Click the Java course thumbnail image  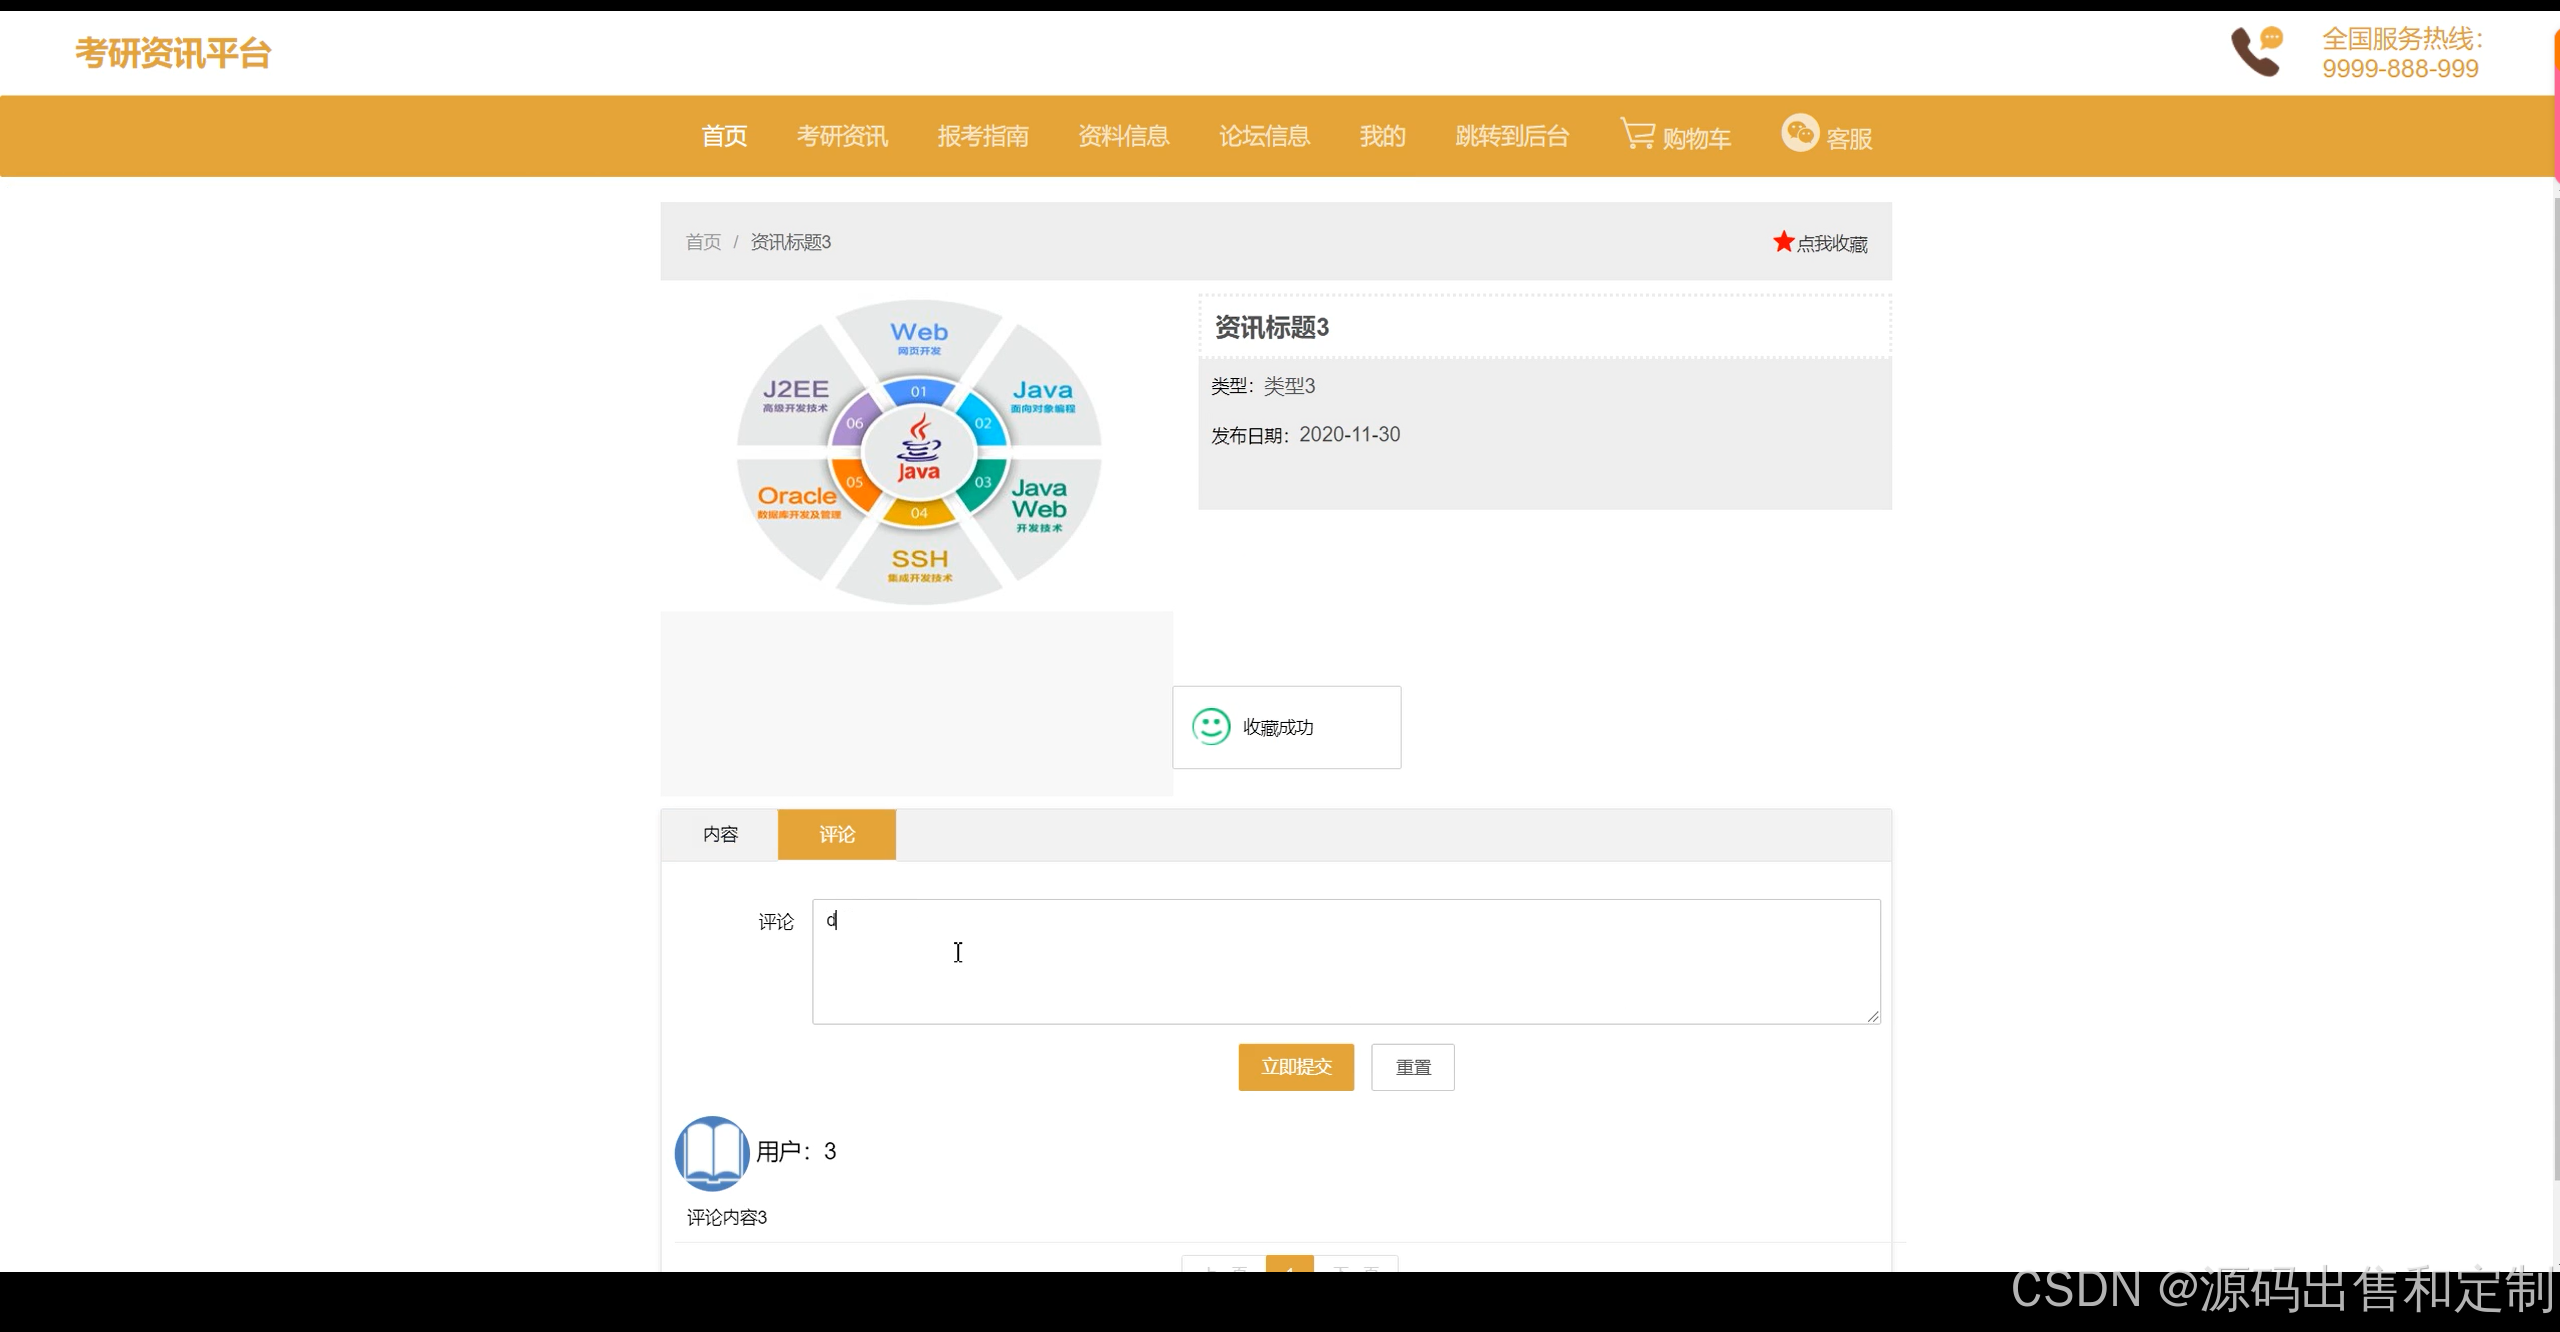pyautogui.click(x=918, y=451)
